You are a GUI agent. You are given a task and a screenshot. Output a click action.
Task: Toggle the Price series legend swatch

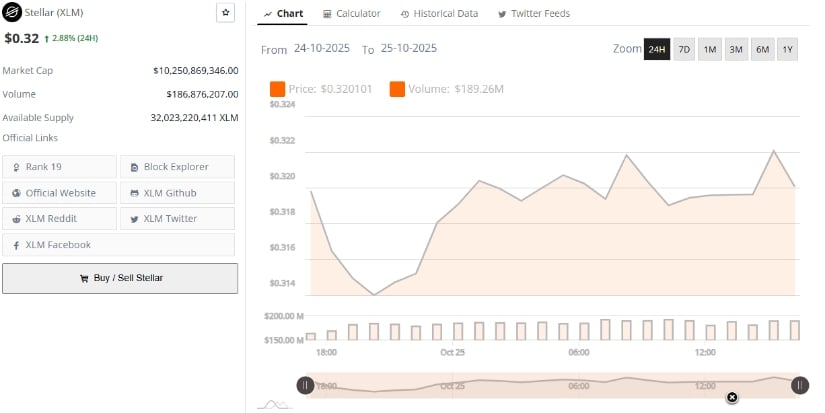point(278,89)
